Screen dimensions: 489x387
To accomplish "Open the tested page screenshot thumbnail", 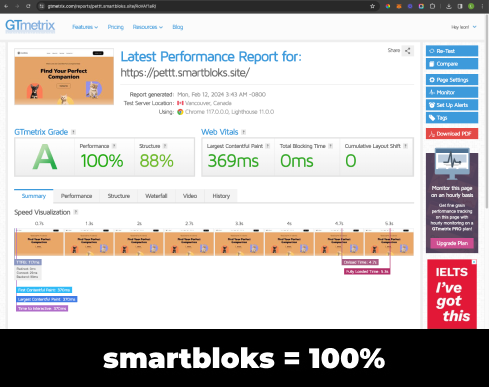I will point(64,77).
